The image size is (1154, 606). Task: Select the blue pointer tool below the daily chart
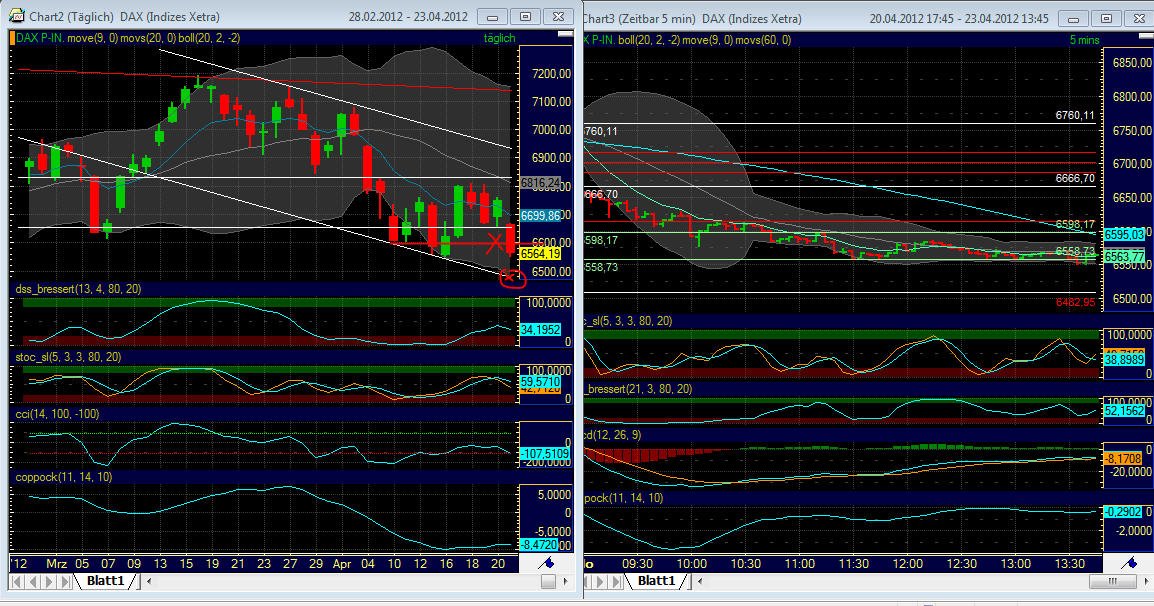click(548, 563)
